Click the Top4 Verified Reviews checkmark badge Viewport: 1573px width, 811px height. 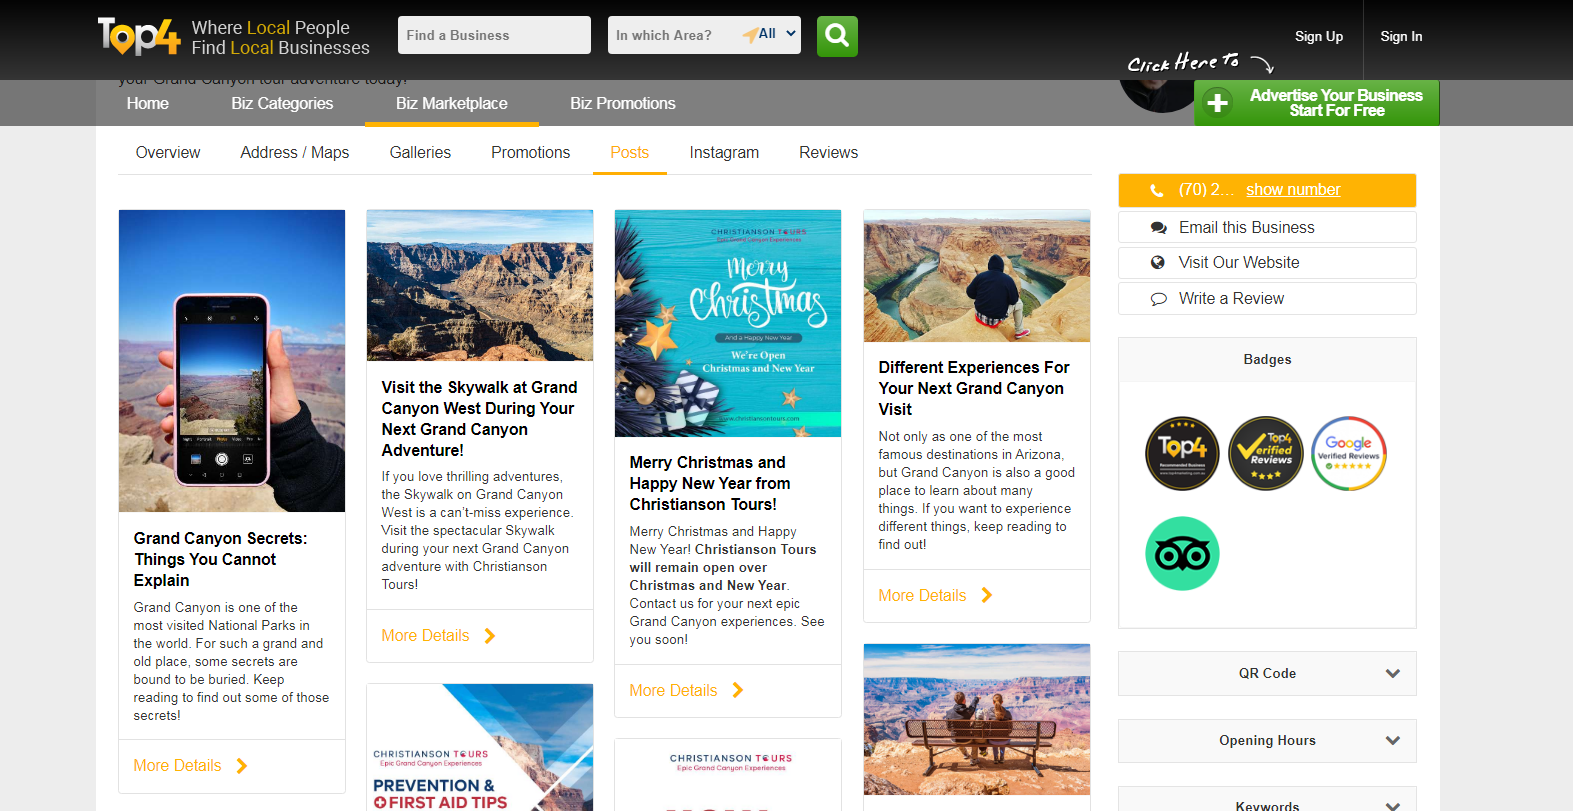(1265, 453)
